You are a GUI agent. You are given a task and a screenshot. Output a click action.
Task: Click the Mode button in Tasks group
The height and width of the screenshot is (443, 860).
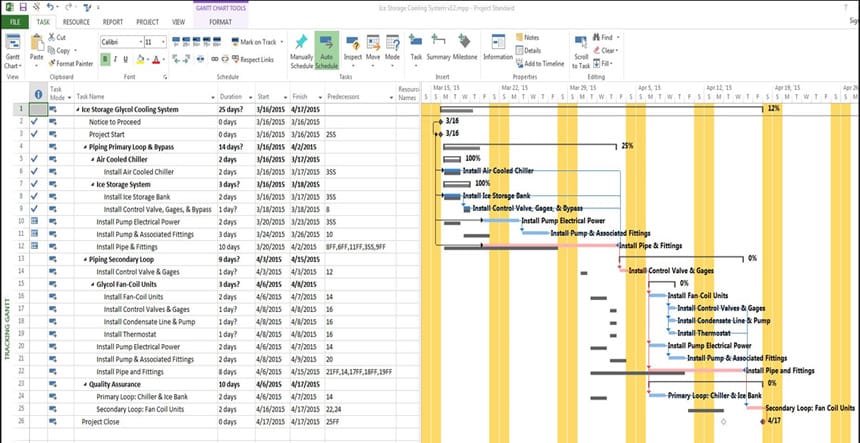coord(392,48)
